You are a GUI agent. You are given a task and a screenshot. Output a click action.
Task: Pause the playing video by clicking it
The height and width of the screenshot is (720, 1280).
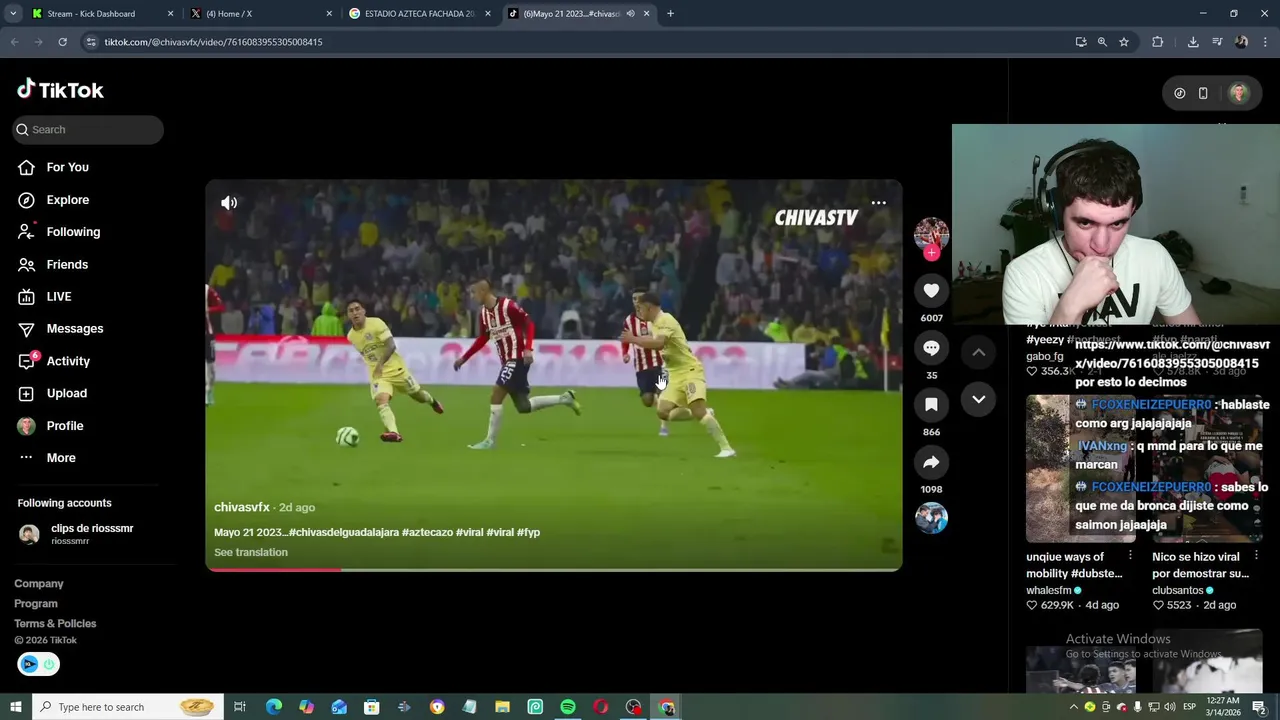554,375
